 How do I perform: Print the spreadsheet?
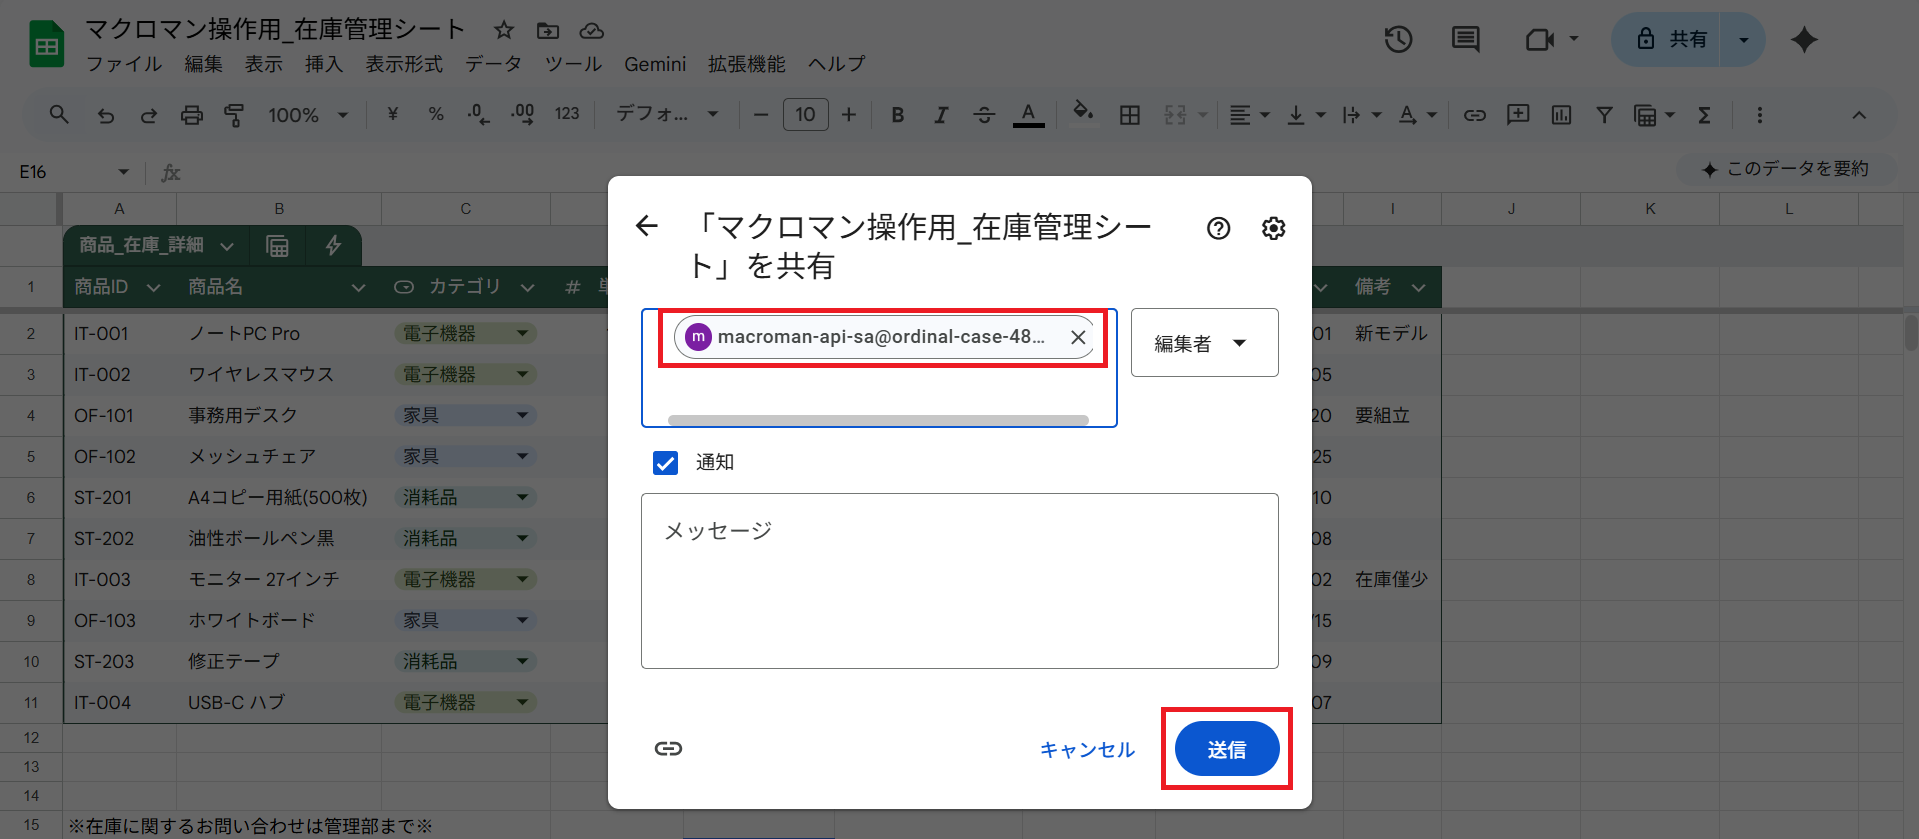[191, 115]
